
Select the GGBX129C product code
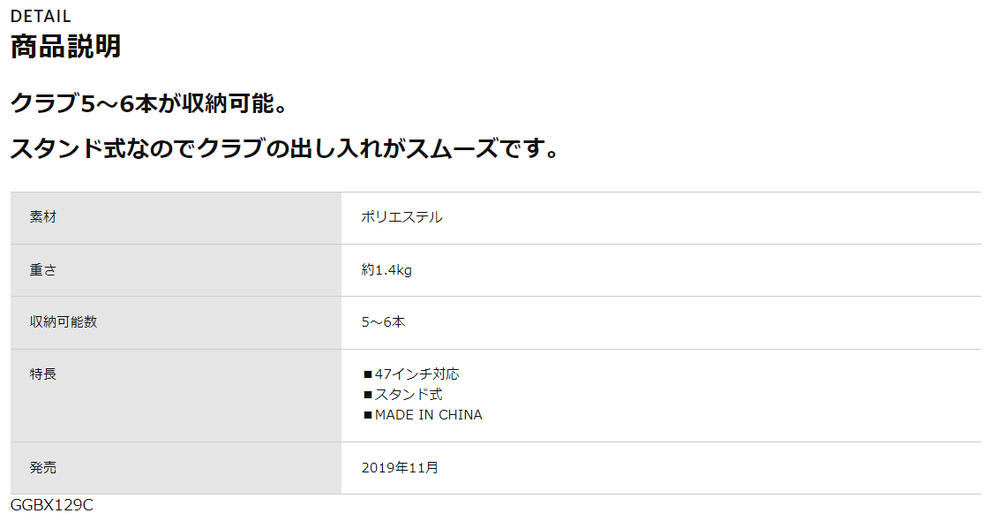point(52,505)
